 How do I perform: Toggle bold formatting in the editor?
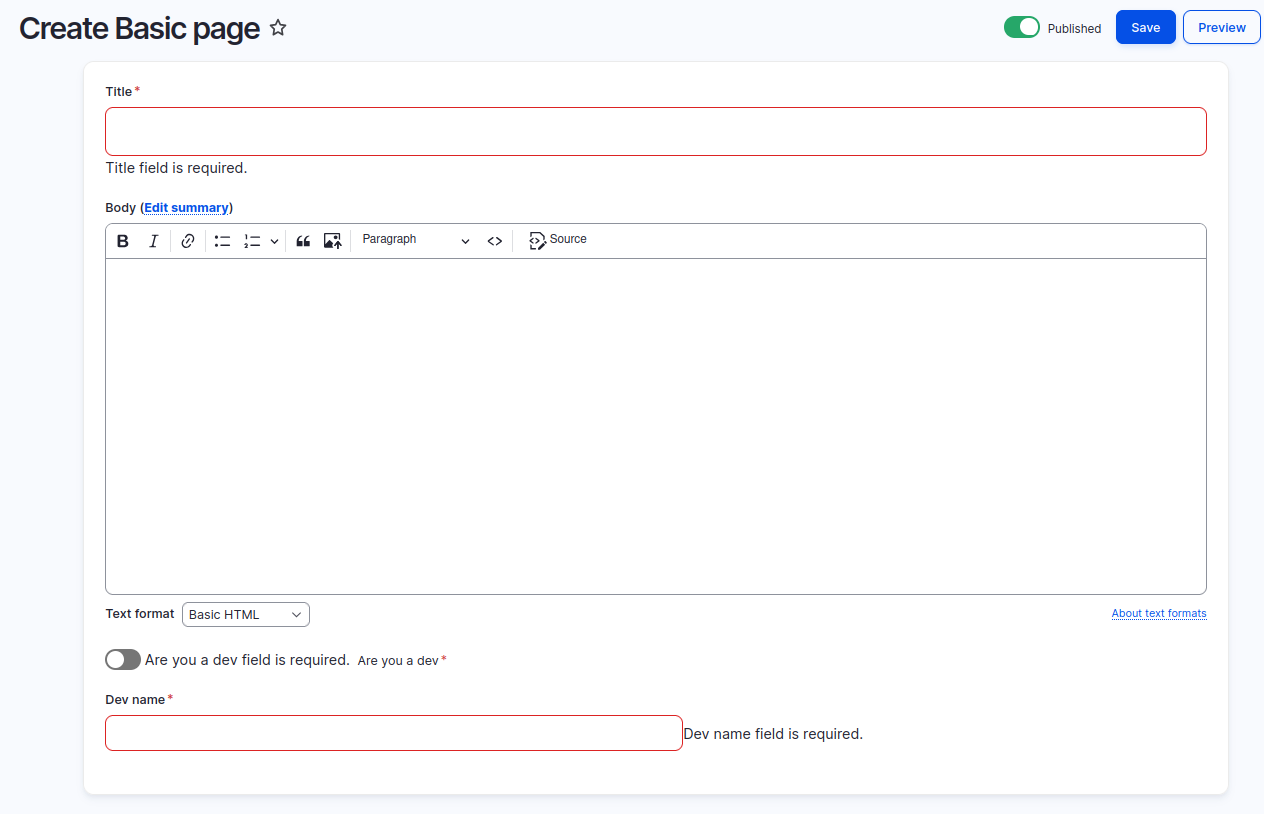pyautogui.click(x=123, y=241)
